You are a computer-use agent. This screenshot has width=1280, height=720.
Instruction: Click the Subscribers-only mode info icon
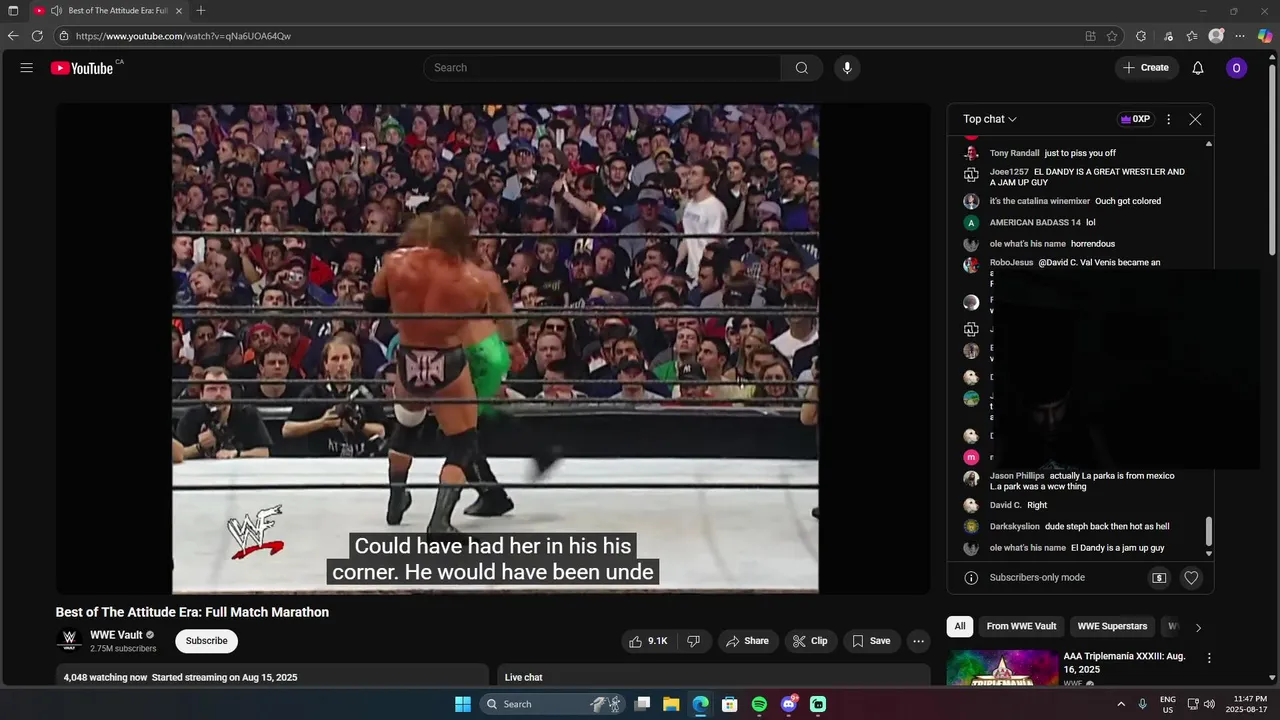[x=971, y=578]
